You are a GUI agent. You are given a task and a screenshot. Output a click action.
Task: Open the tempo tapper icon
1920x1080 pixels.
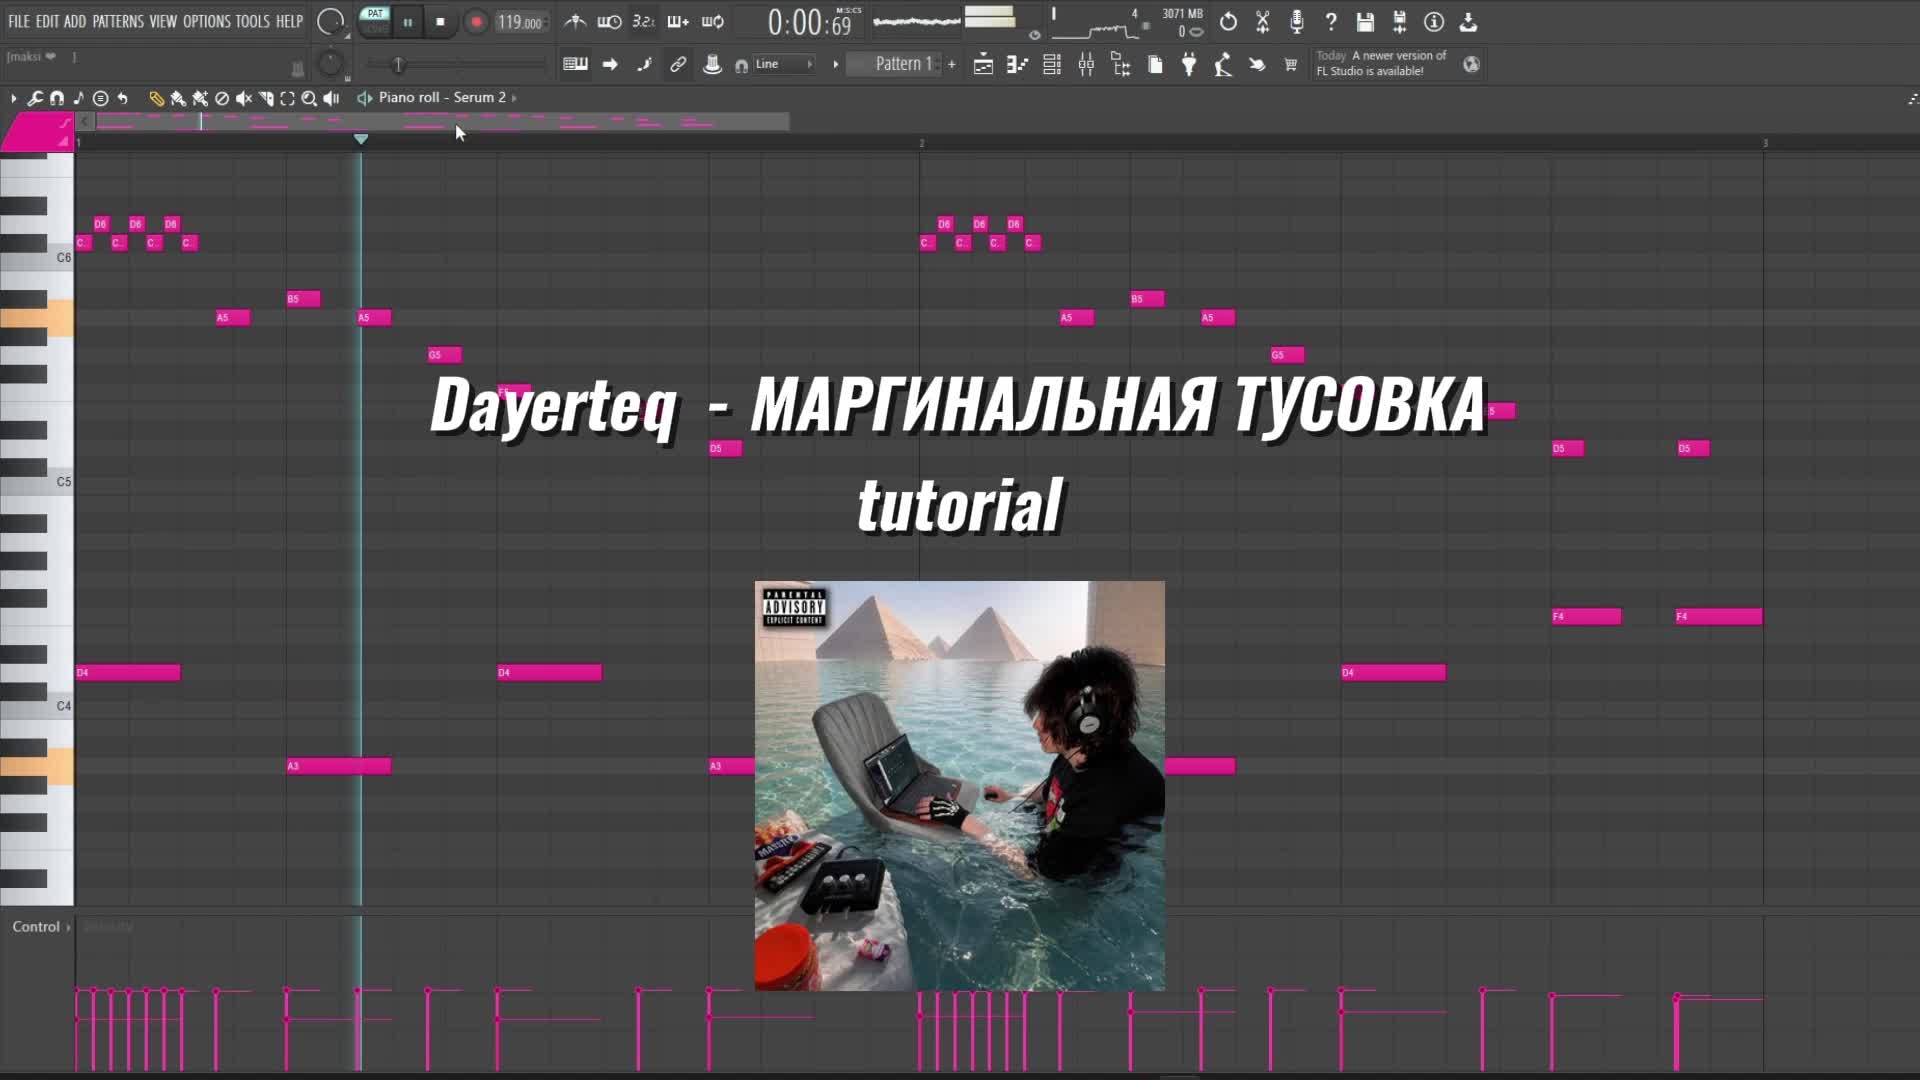[x=1223, y=65]
